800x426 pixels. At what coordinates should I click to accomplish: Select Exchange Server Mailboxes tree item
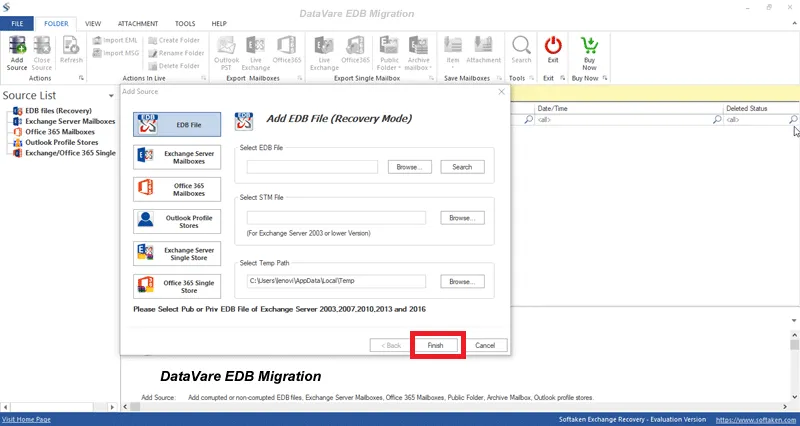coord(70,121)
